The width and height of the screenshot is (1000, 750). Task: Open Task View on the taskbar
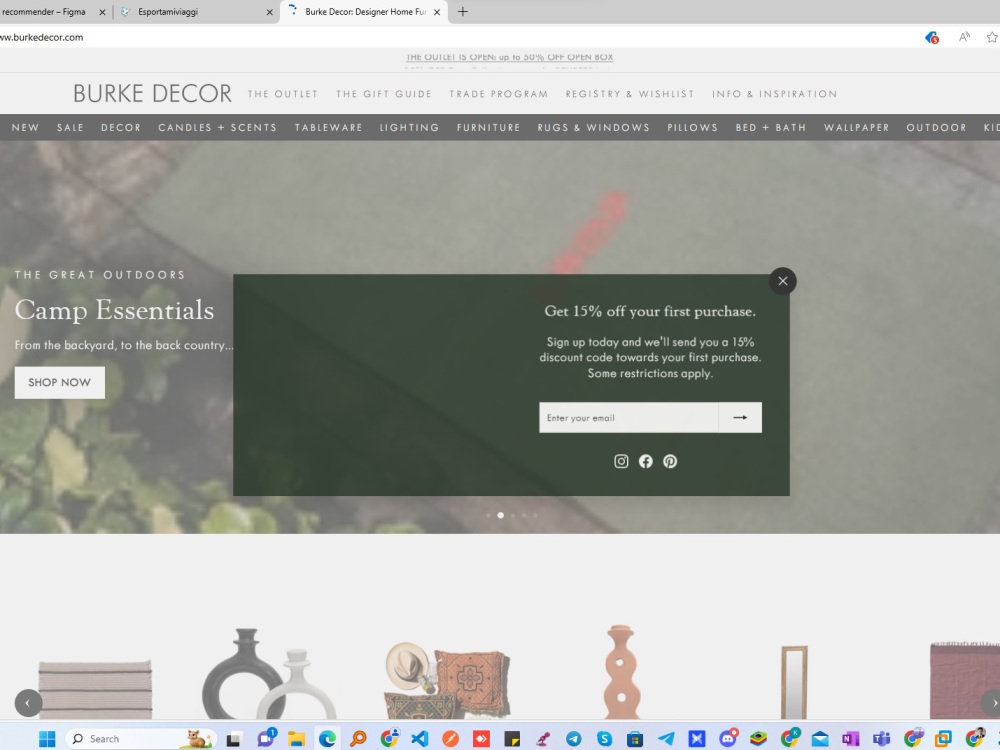coord(233,739)
